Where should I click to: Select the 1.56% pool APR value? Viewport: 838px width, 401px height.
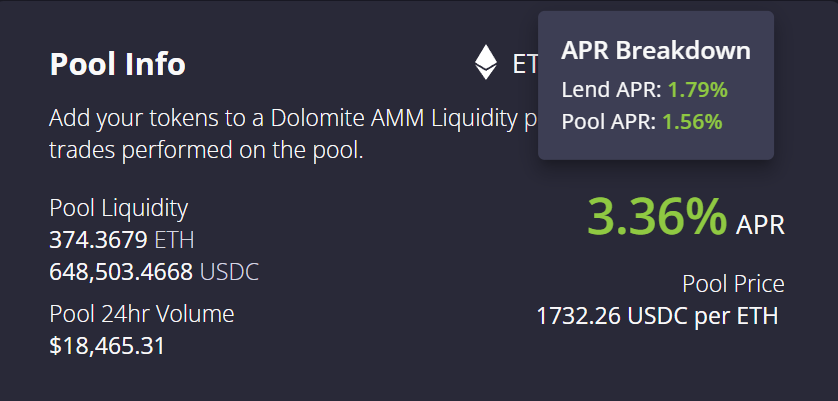pos(692,122)
